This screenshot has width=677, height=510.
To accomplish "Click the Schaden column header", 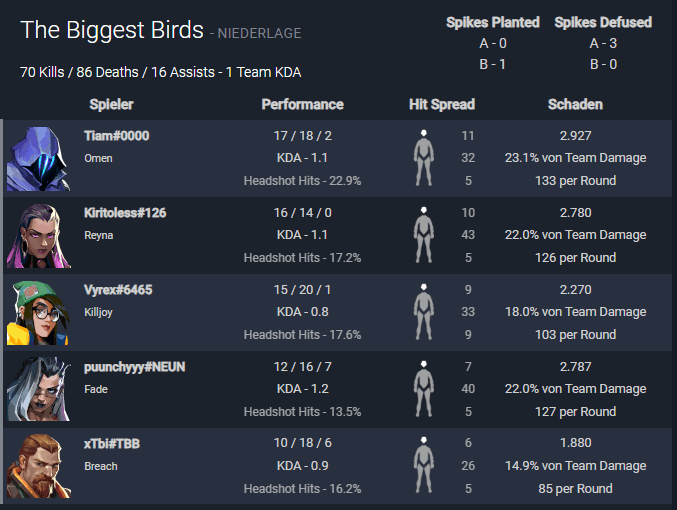I will point(575,104).
